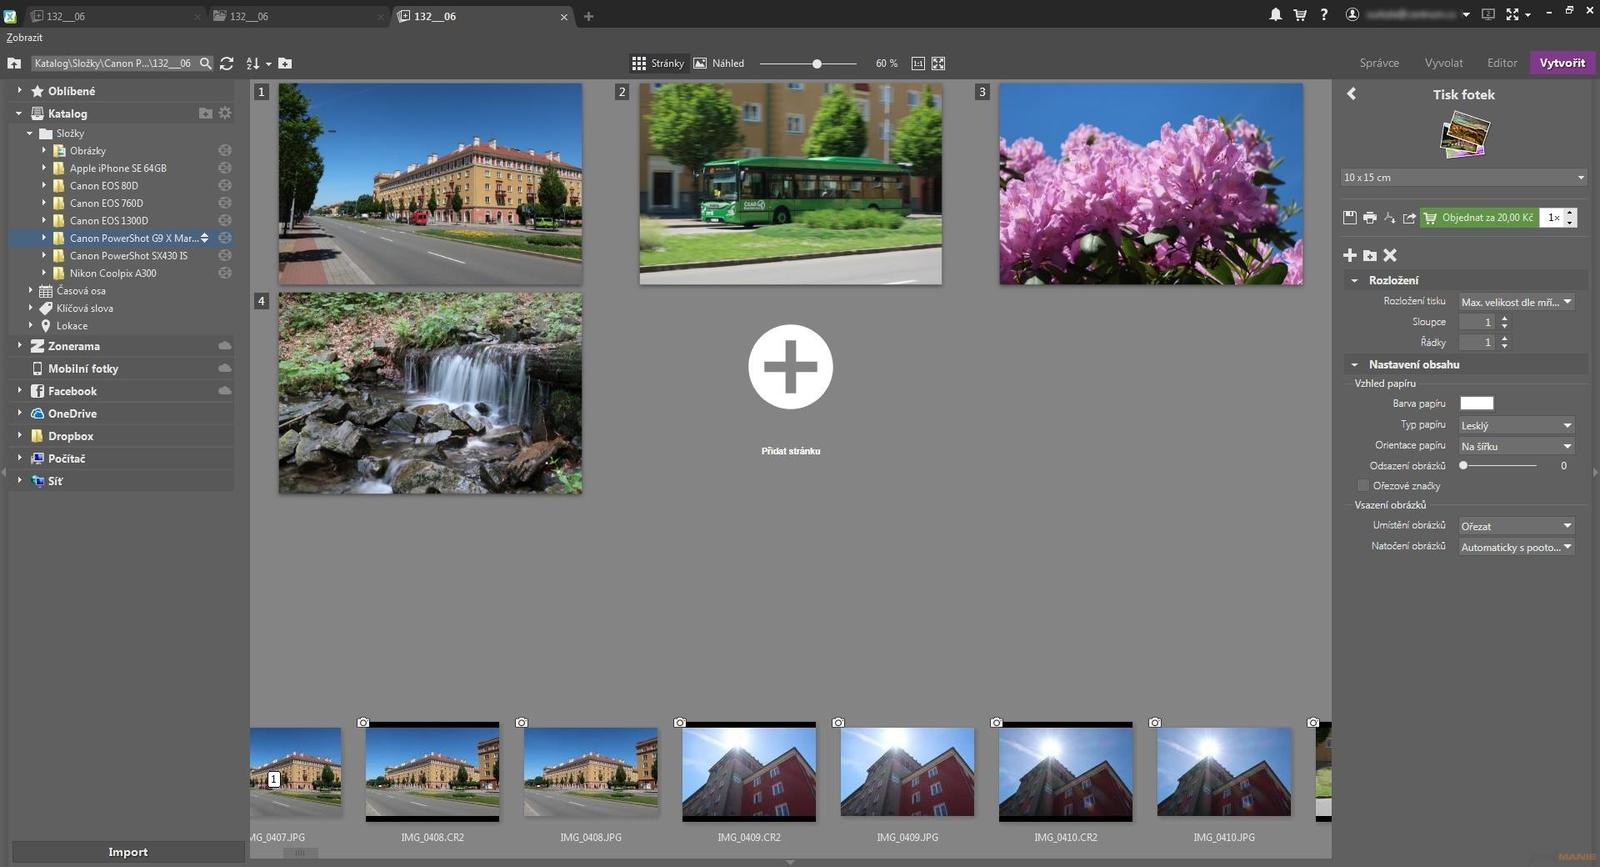This screenshot has width=1600, height=867.
Task: Click the big plus circle Přidat stránku
Action: [x=790, y=367]
